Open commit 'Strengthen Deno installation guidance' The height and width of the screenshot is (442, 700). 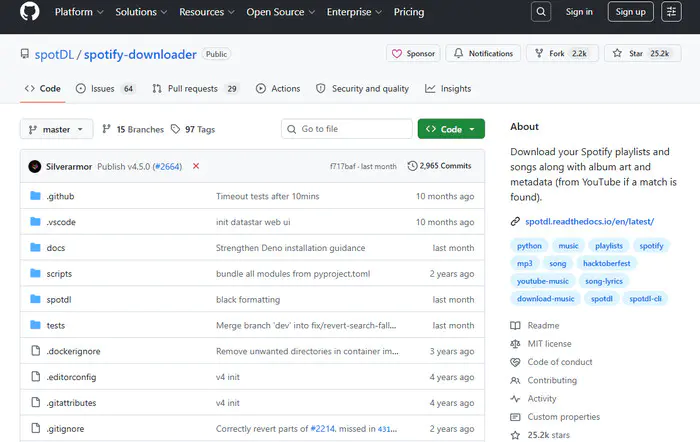pyautogui.click(x=290, y=248)
